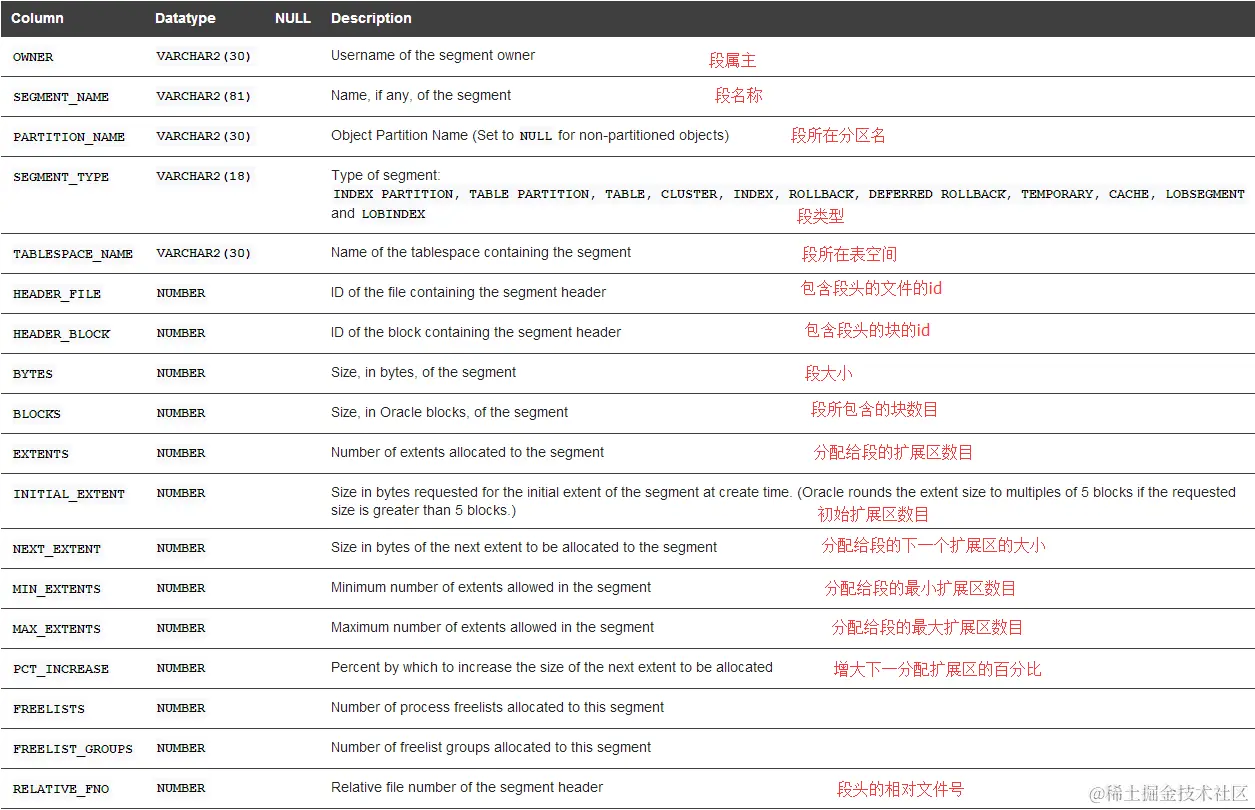
Task: Click "Maximum number of extents allowed" description
Action: coord(493,628)
